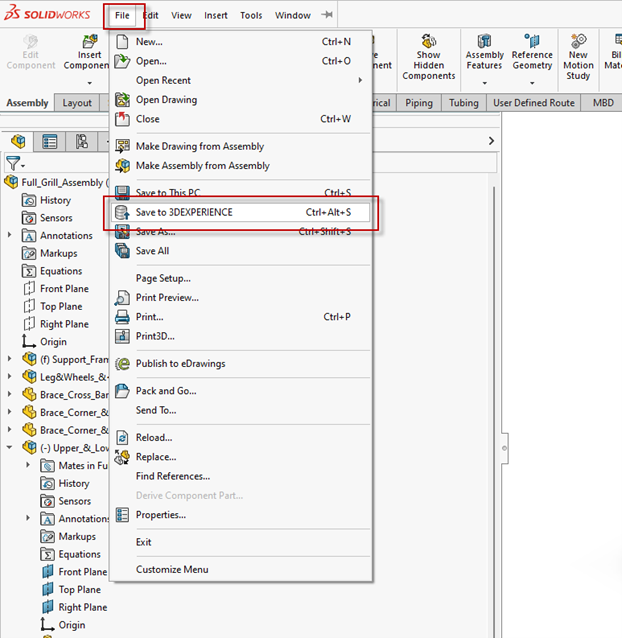Click the Save All icon
Image resolution: width=622 pixels, height=638 pixels.
(122, 251)
